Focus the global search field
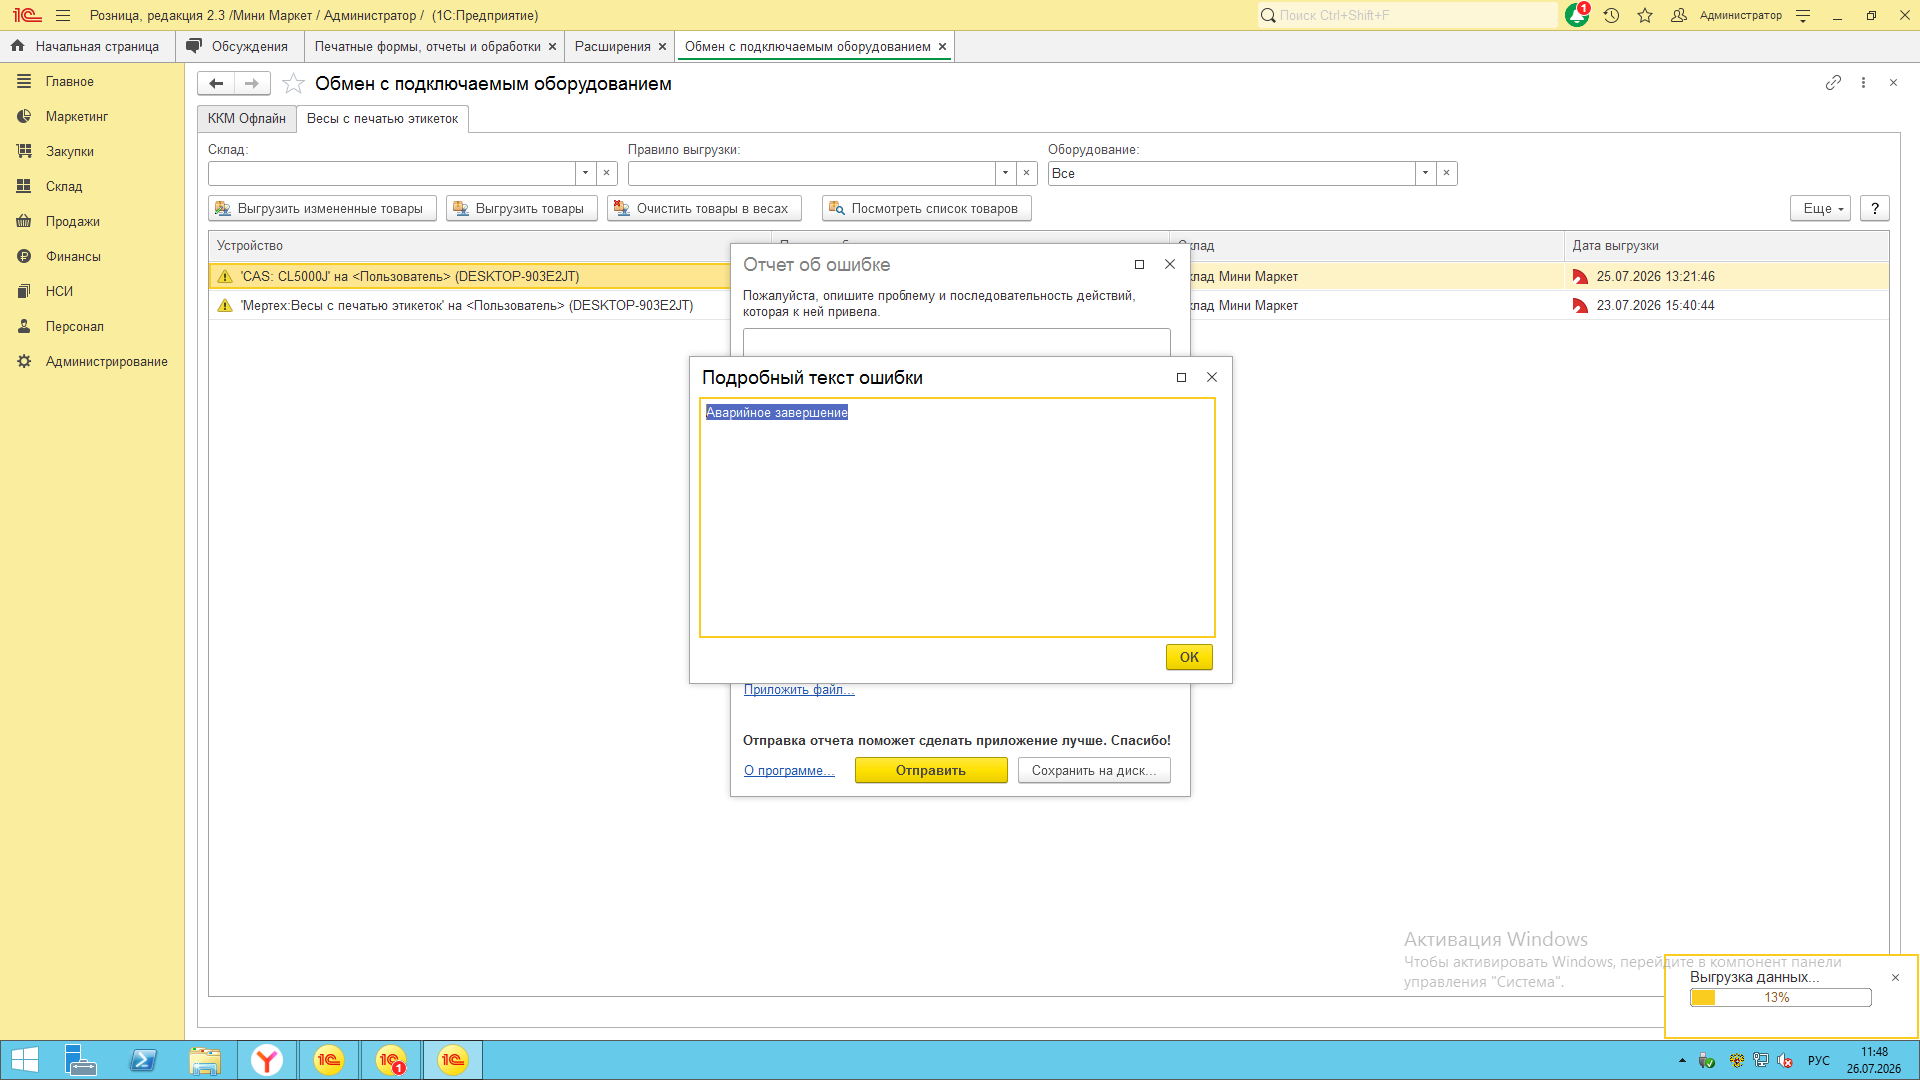 pyautogui.click(x=1408, y=16)
